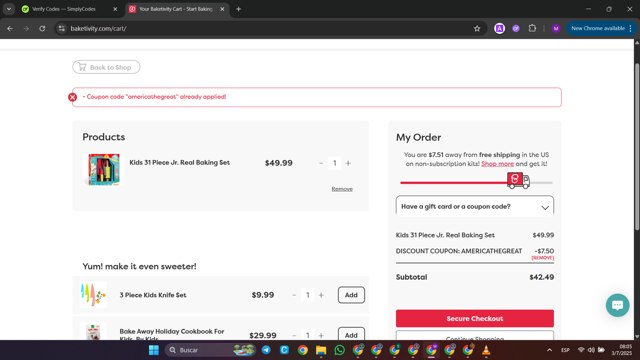Open the 3 Piece Kids Knife Set thumbnail

[x=93, y=295]
